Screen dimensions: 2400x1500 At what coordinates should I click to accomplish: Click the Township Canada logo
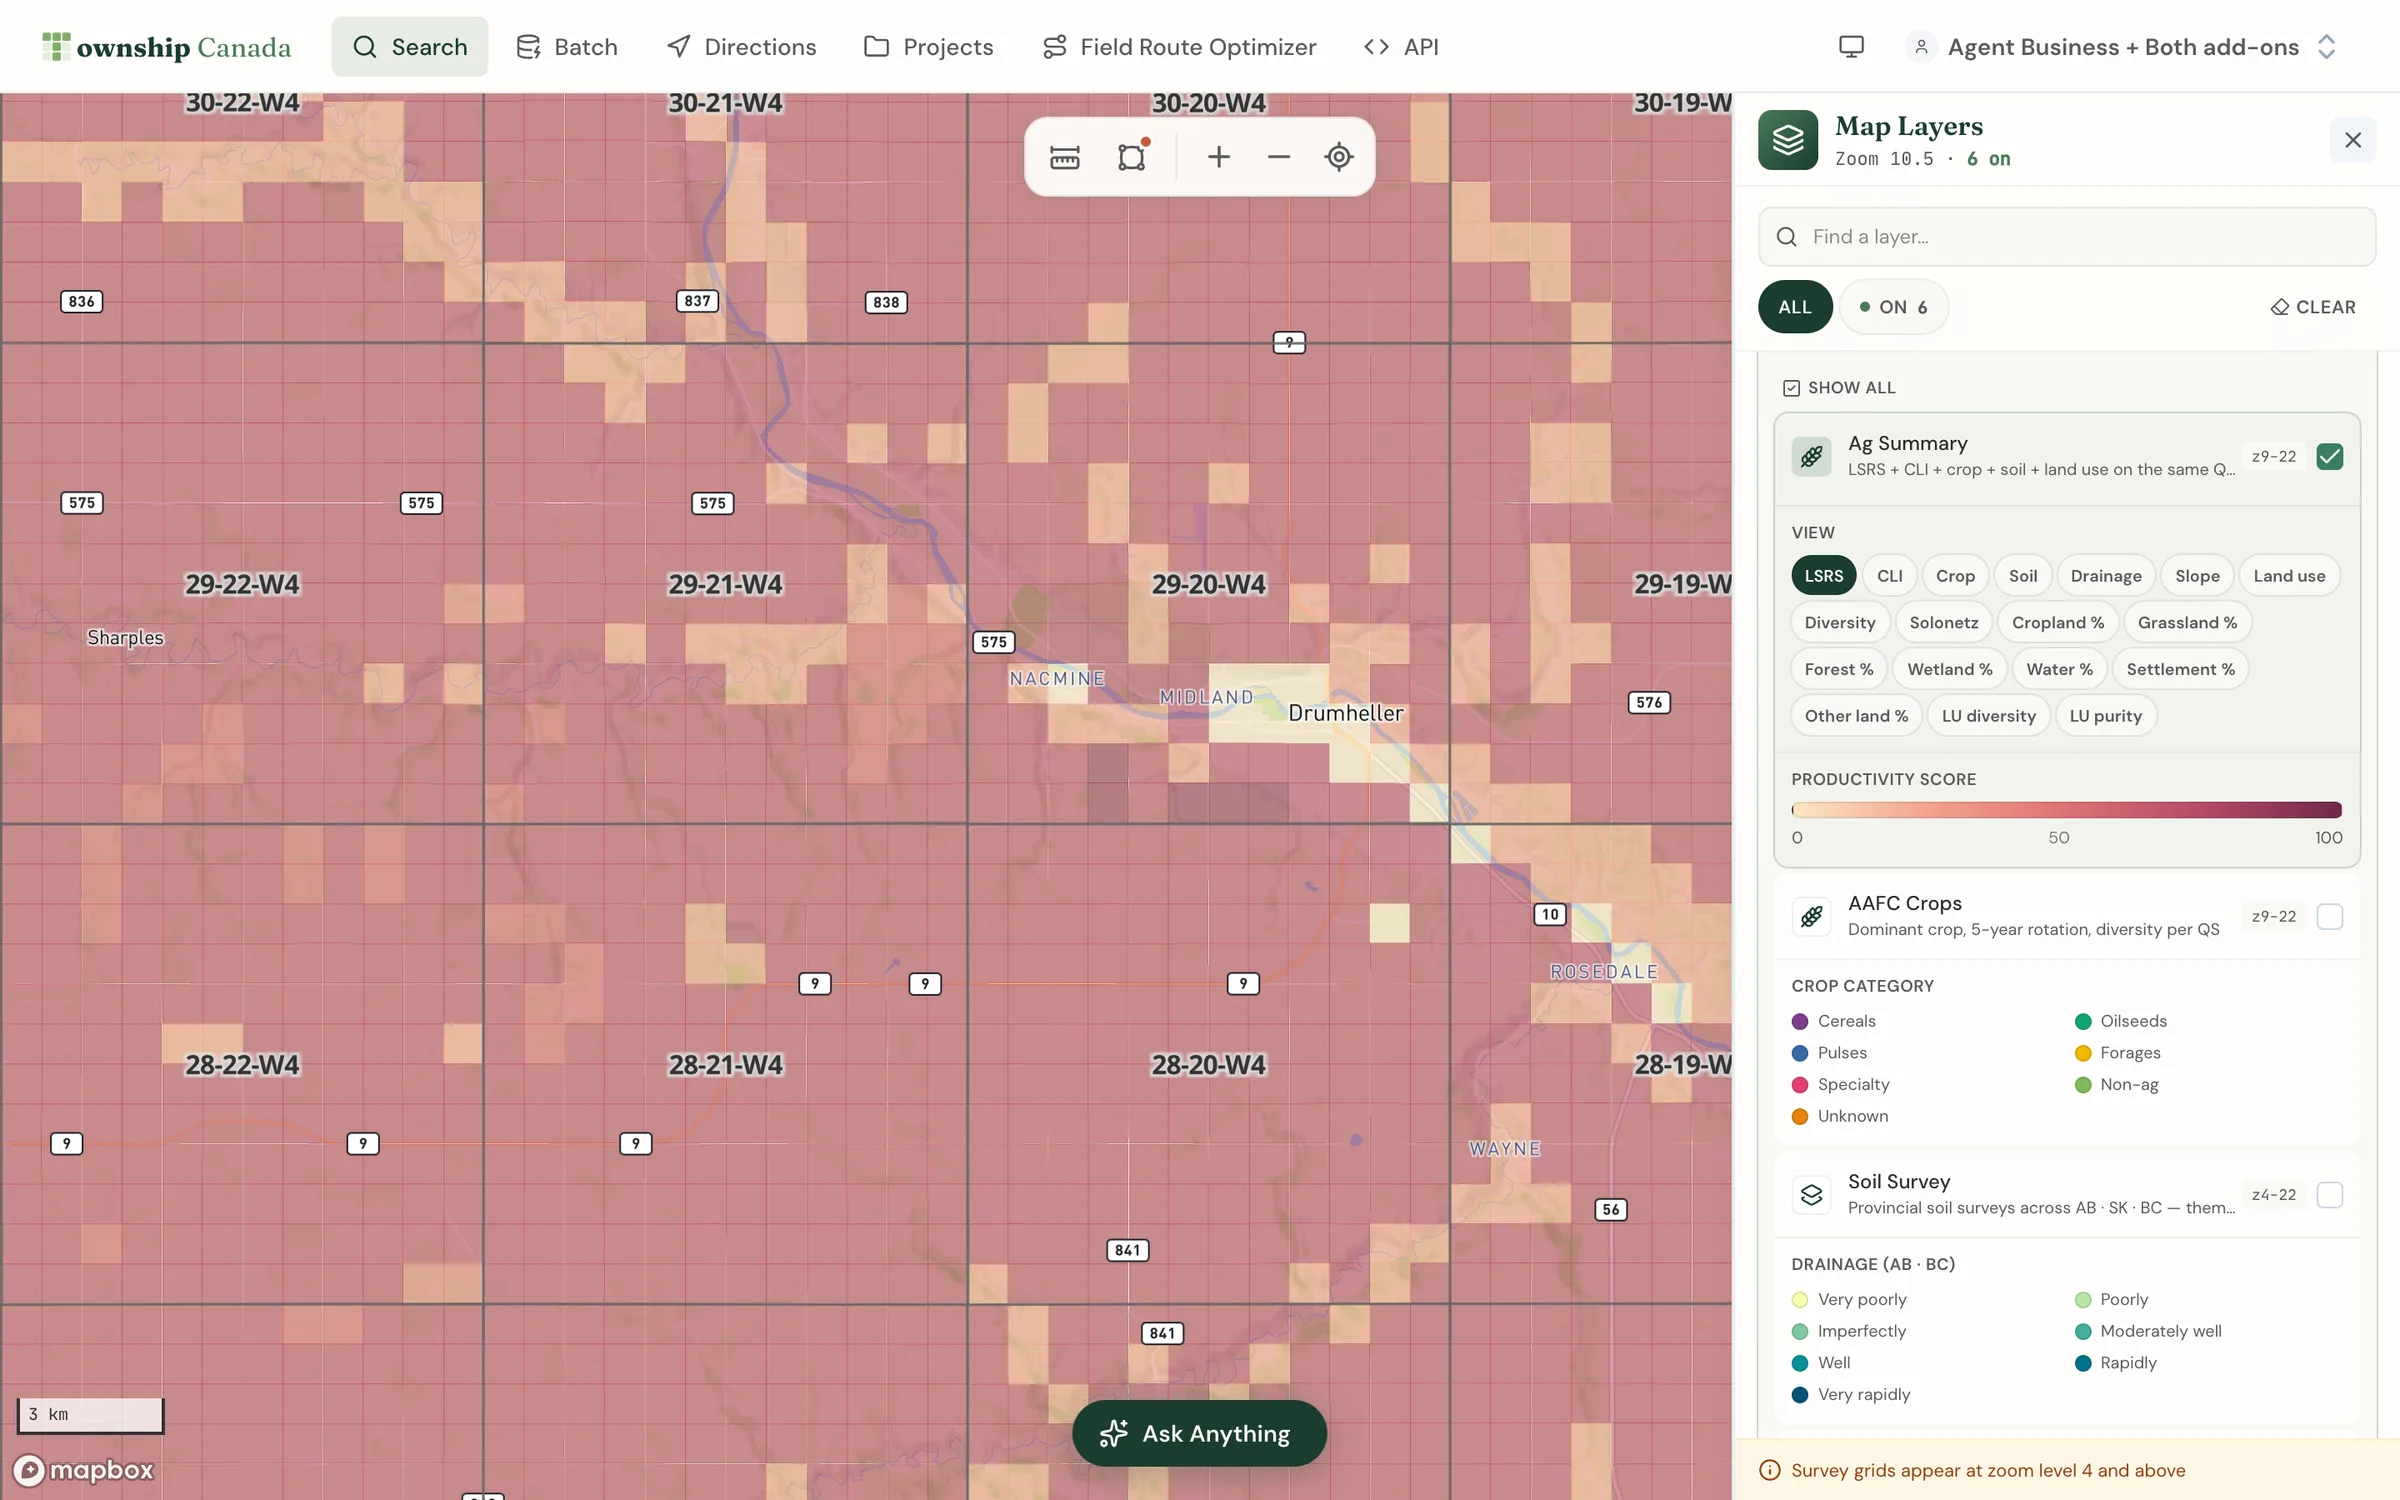pos(167,47)
